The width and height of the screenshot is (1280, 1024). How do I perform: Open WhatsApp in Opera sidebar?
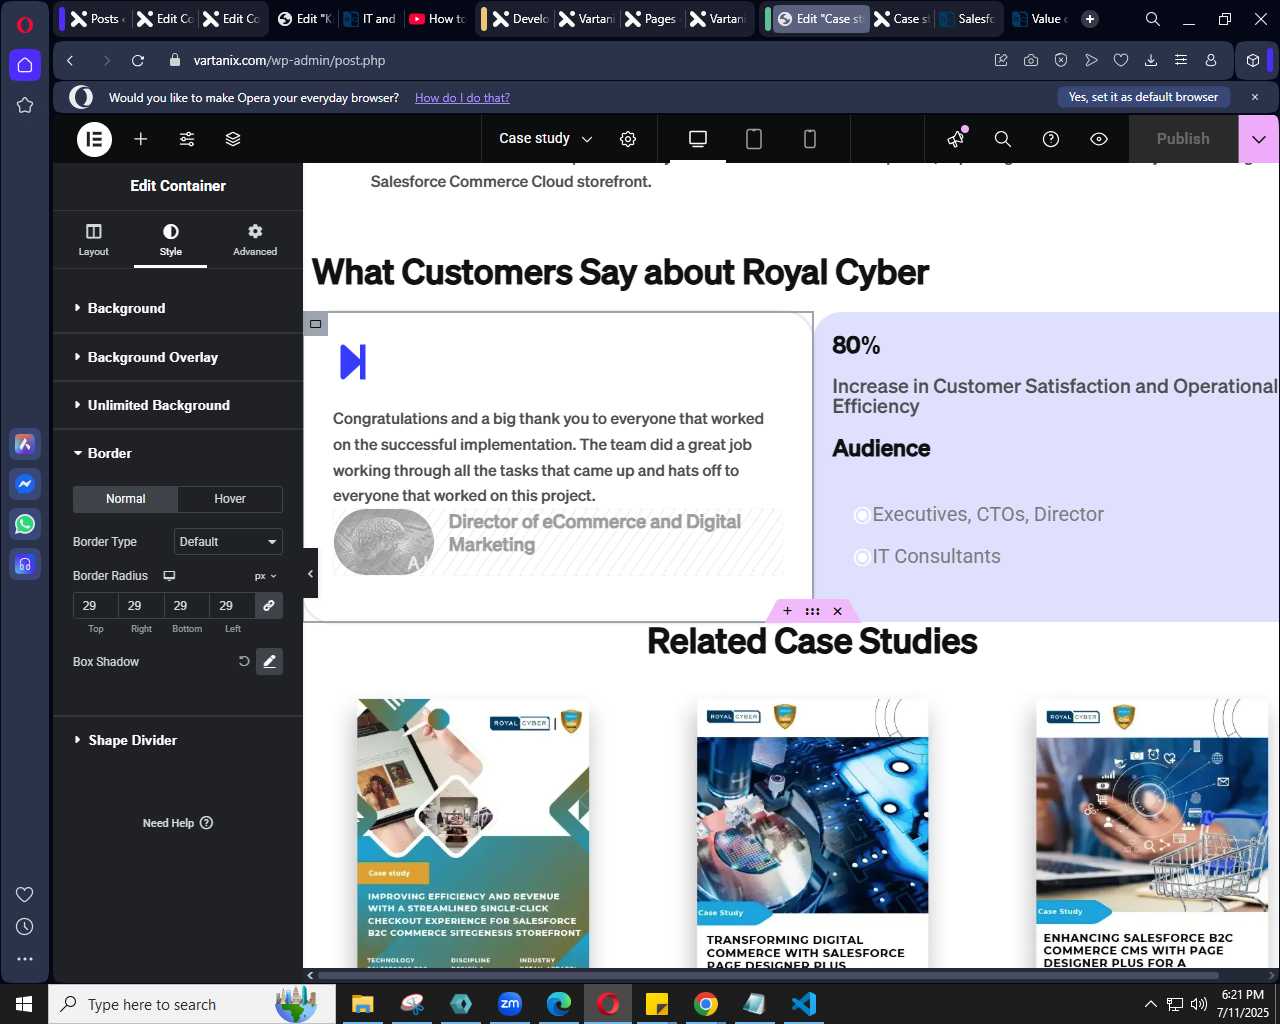pyautogui.click(x=25, y=524)
